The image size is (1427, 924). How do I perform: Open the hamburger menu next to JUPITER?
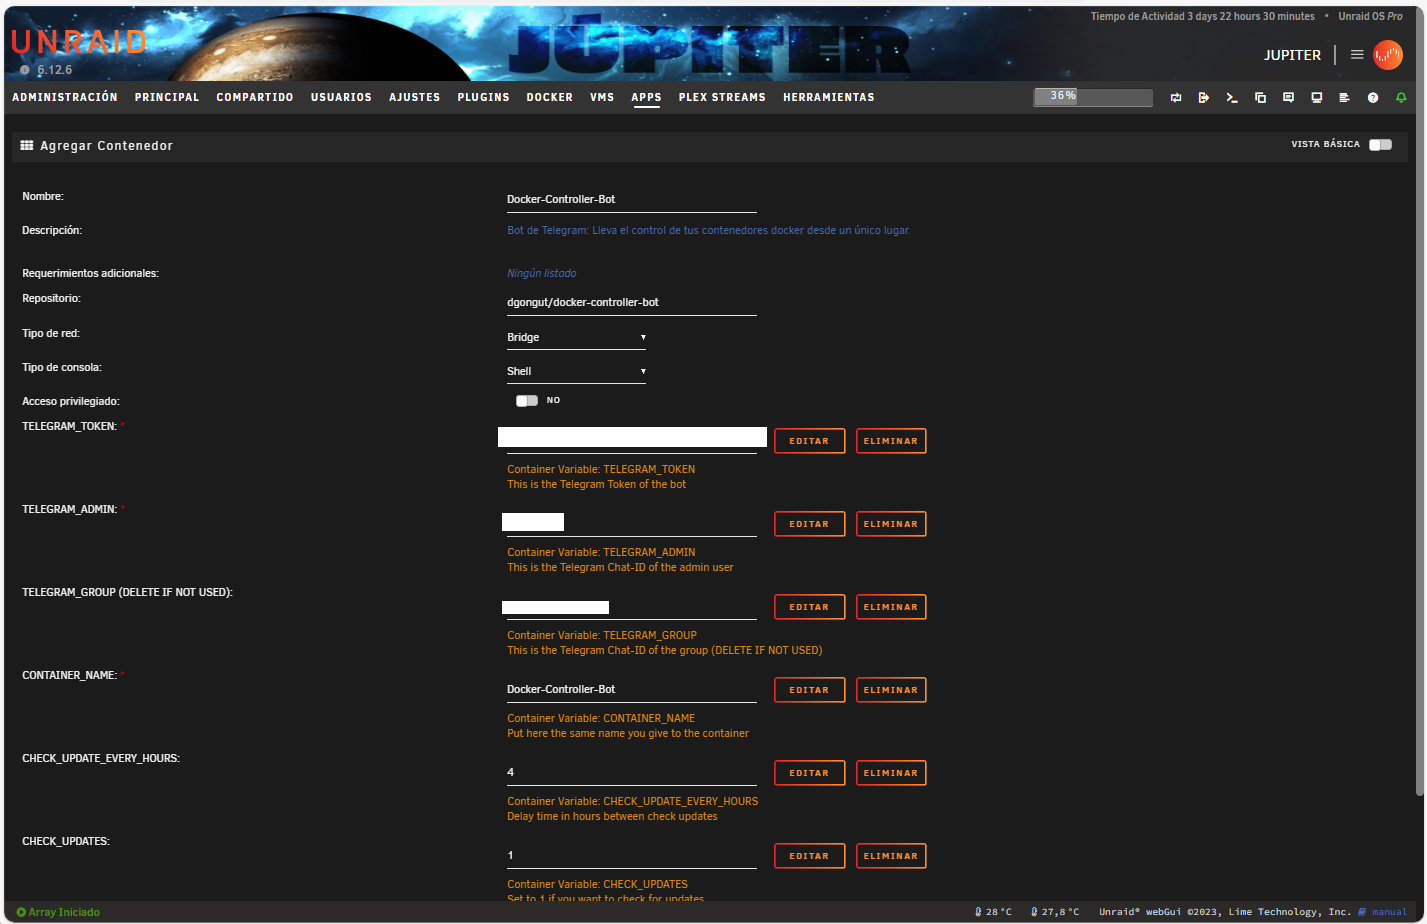(x=1357, y=55)
